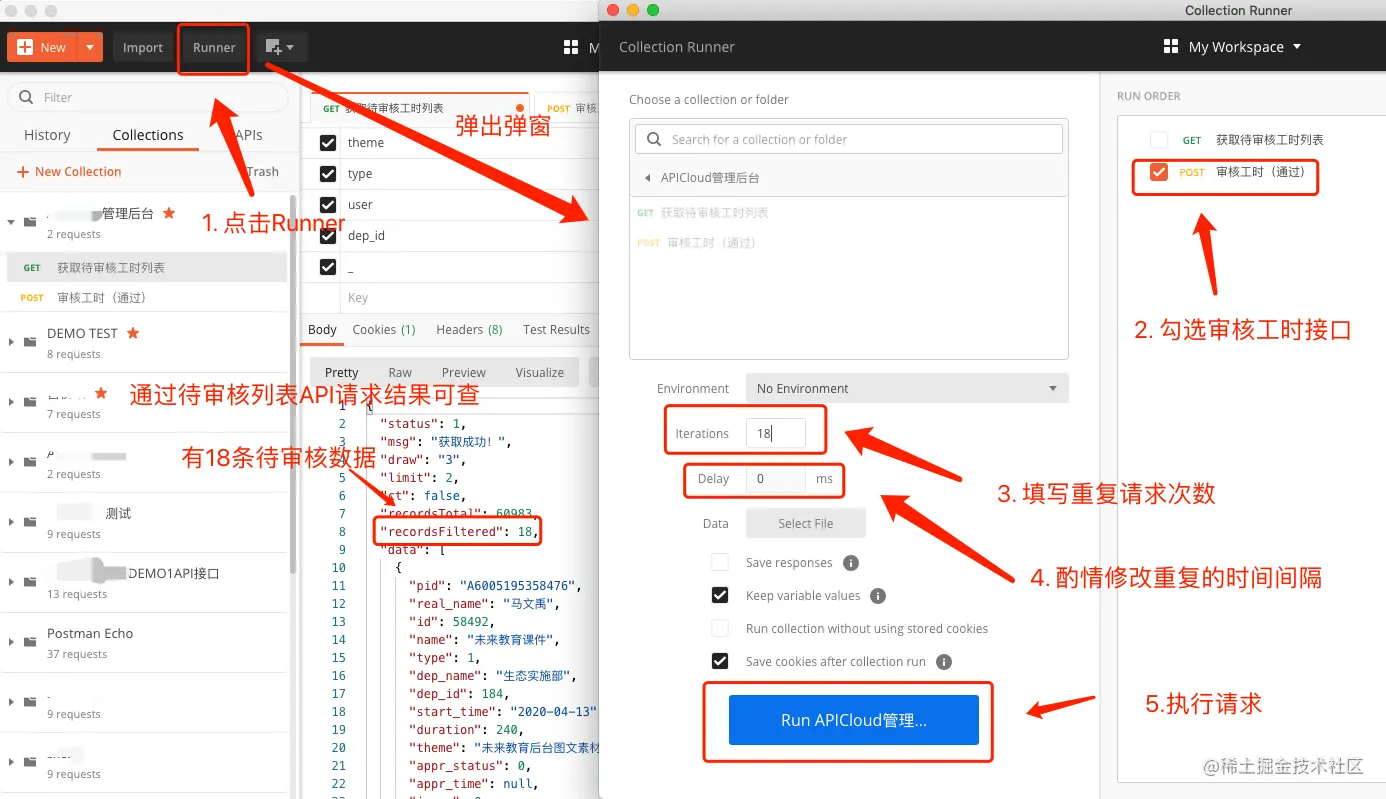Click the unsaved orange dot on GET request tab
The image size is (1386, 799).
520,108
